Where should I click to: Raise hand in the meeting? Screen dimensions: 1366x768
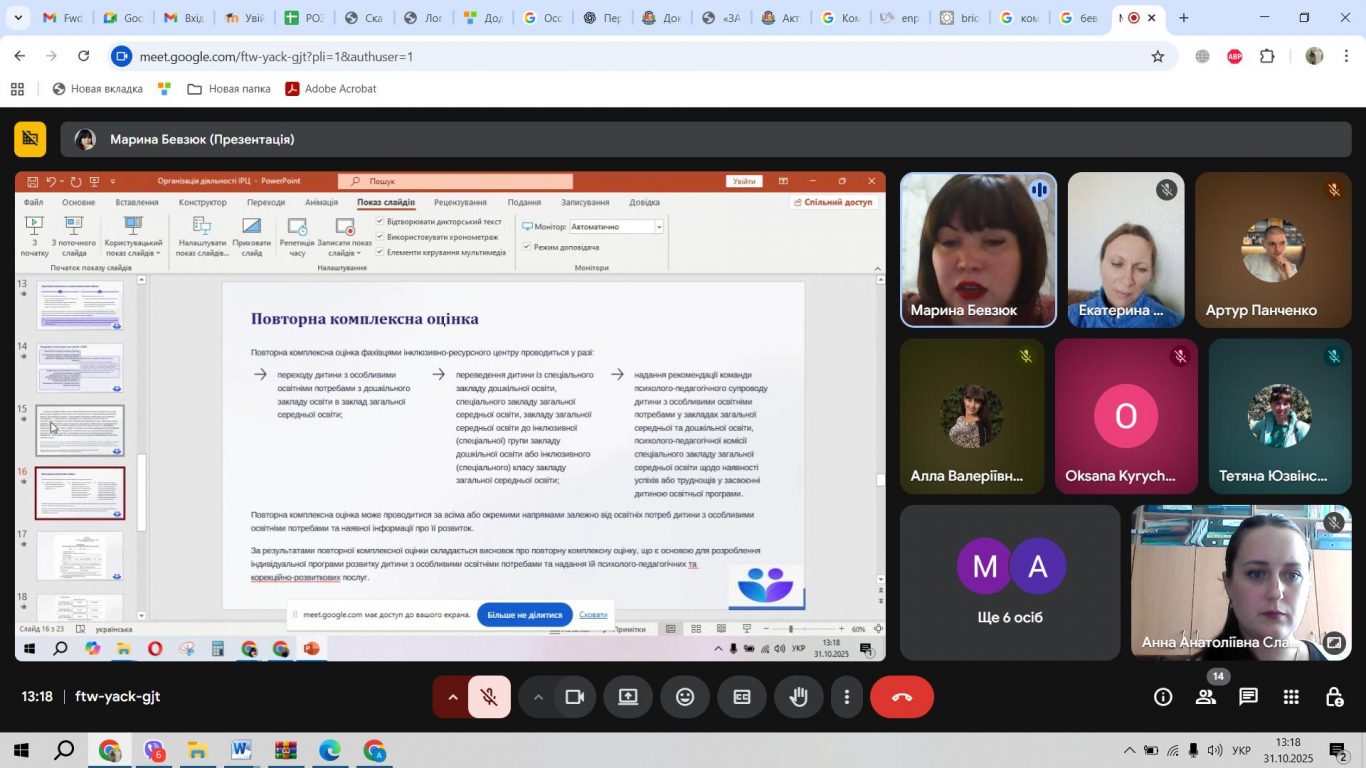click(x=799, y=697)
